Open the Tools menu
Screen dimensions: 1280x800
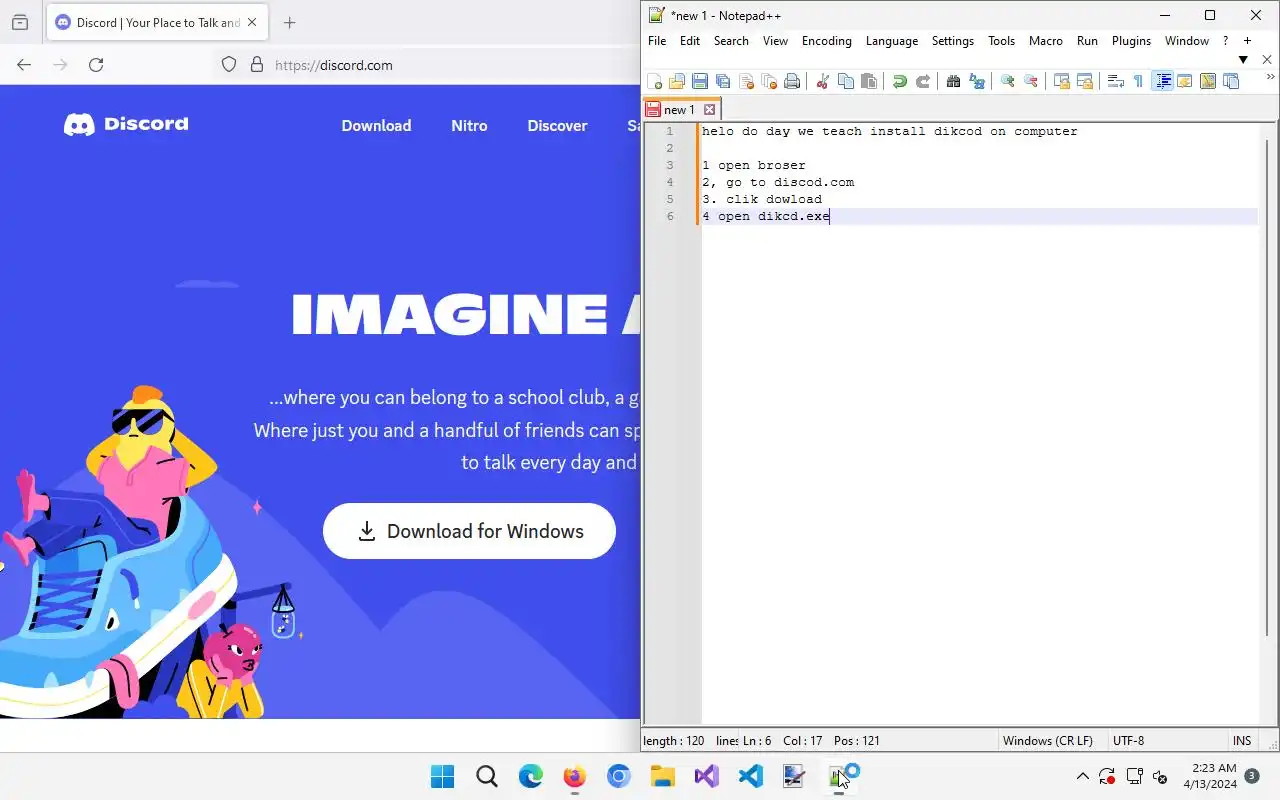(x=1001, y=41)
